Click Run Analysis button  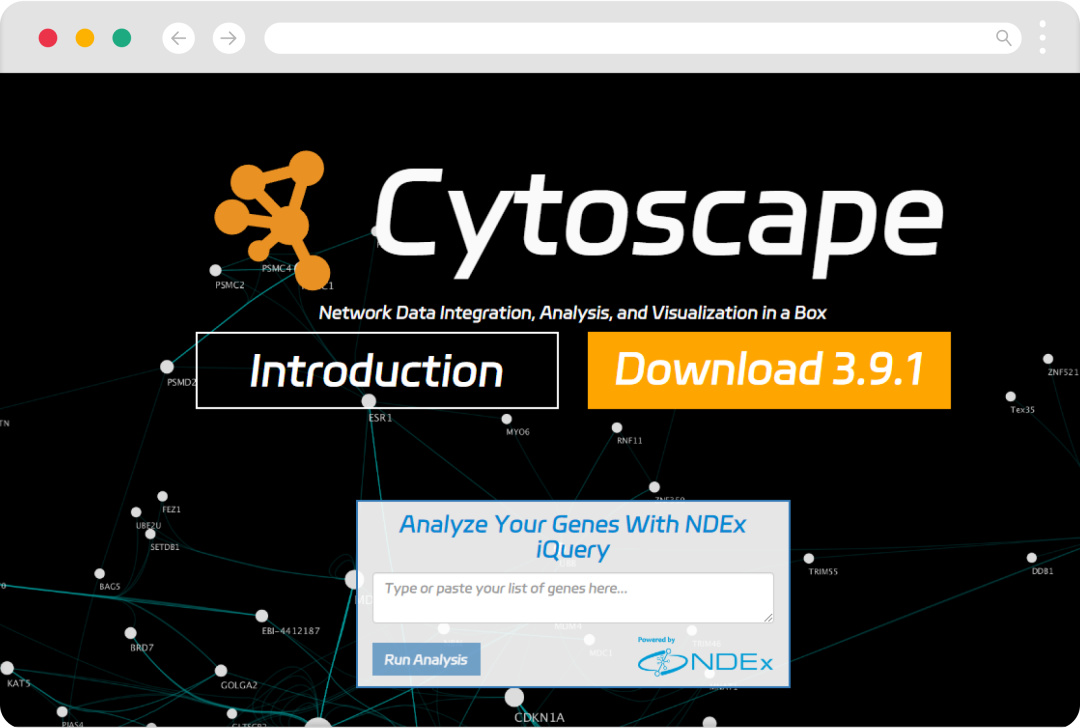pyautogui.click(x=426, y=659)
